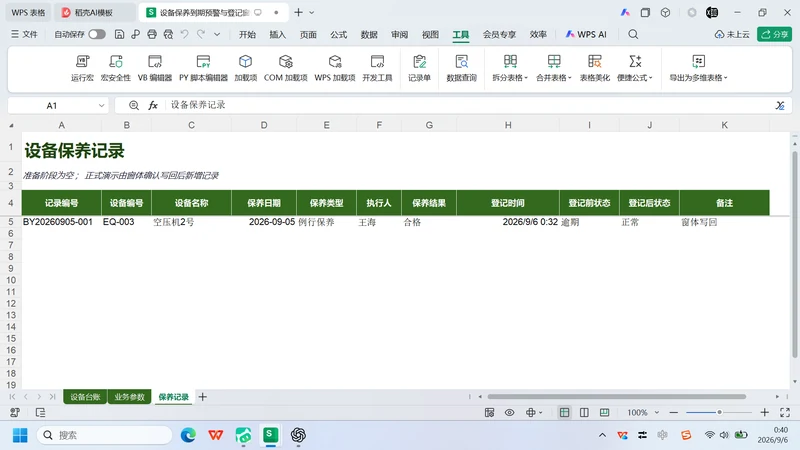Open 数据查询 data query
This screenshot has width=800, height=450.
461,68
